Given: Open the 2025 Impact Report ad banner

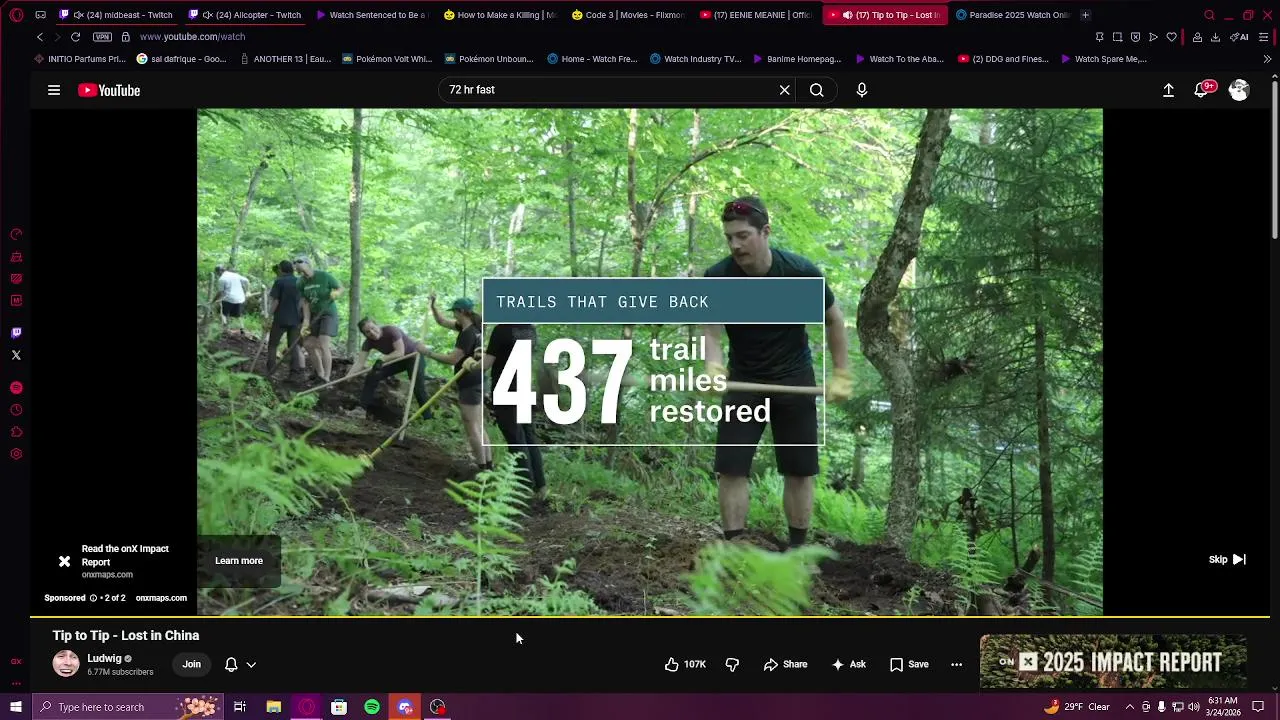Looking at the screenshot, I should [x=1113, y=662].
